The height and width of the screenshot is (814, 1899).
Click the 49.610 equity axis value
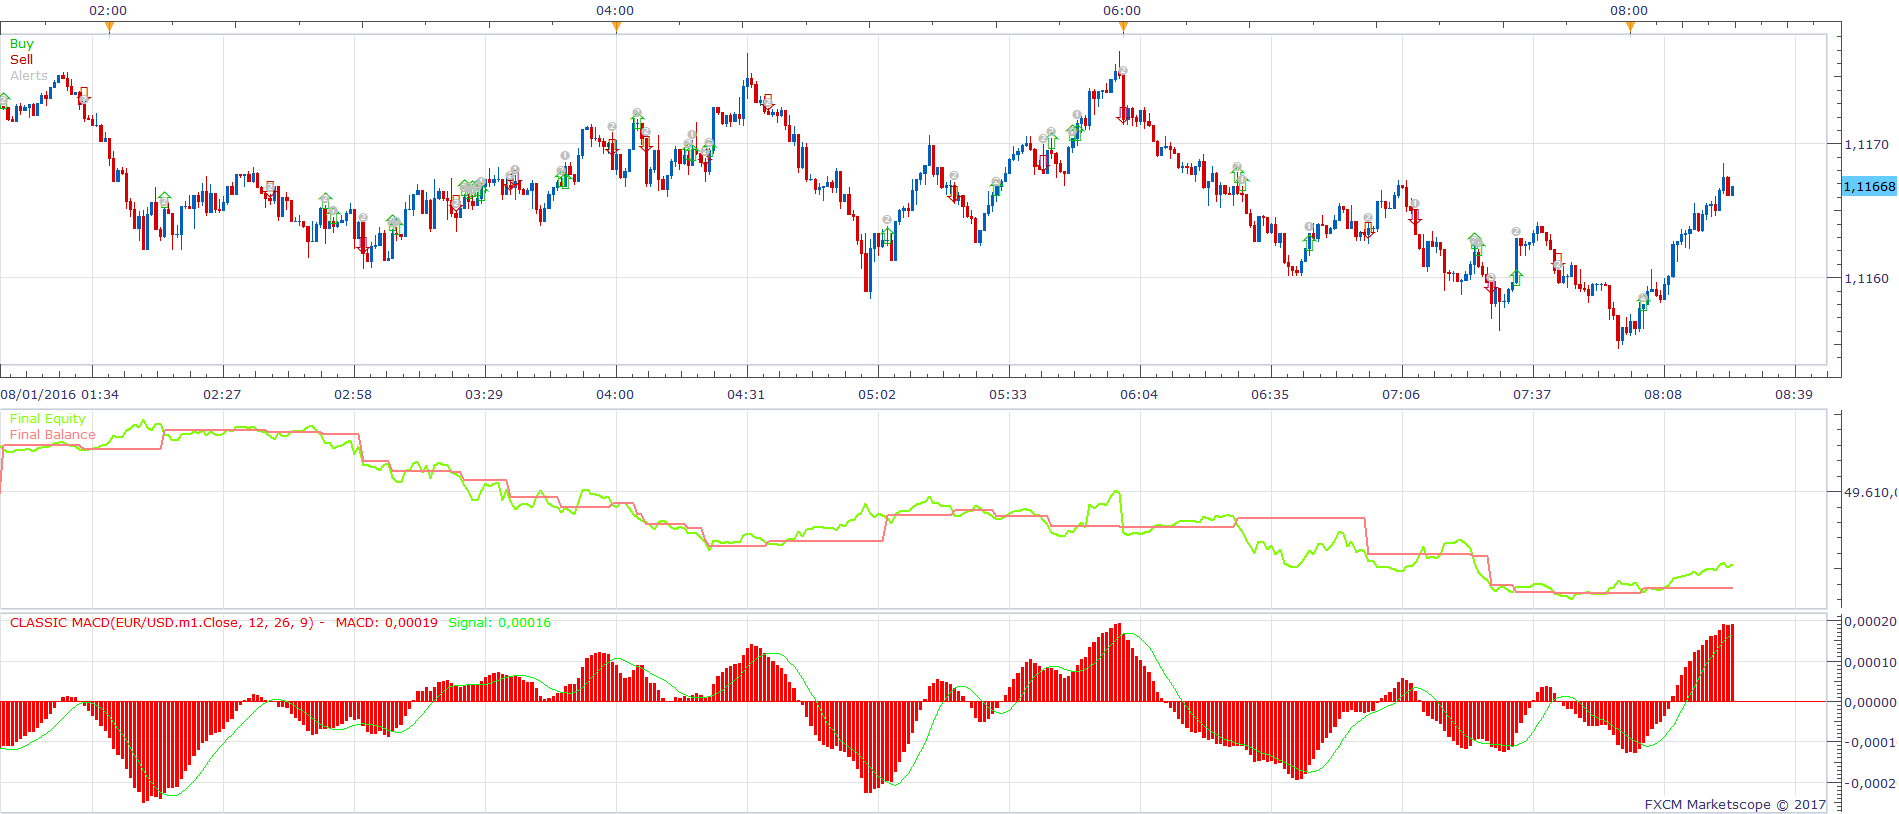tap(1870, 492)
